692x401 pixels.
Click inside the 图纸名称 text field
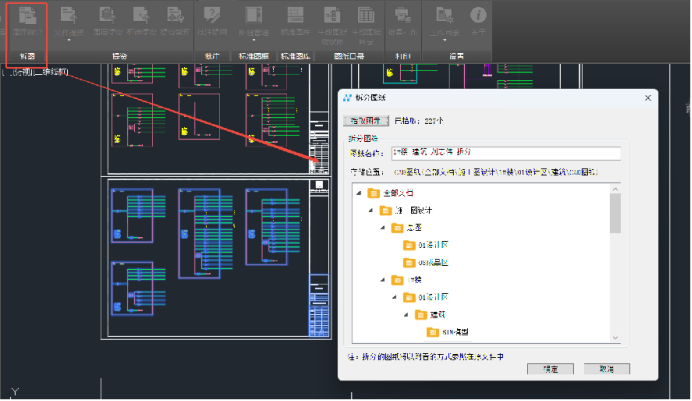tap(506, 153)
